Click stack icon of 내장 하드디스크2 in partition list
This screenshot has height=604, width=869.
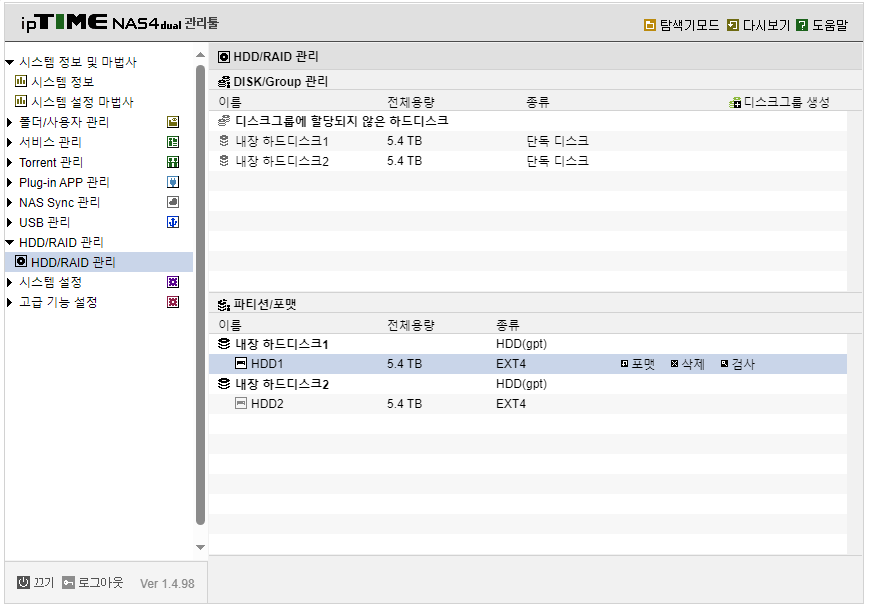click(x=224, y=383)
